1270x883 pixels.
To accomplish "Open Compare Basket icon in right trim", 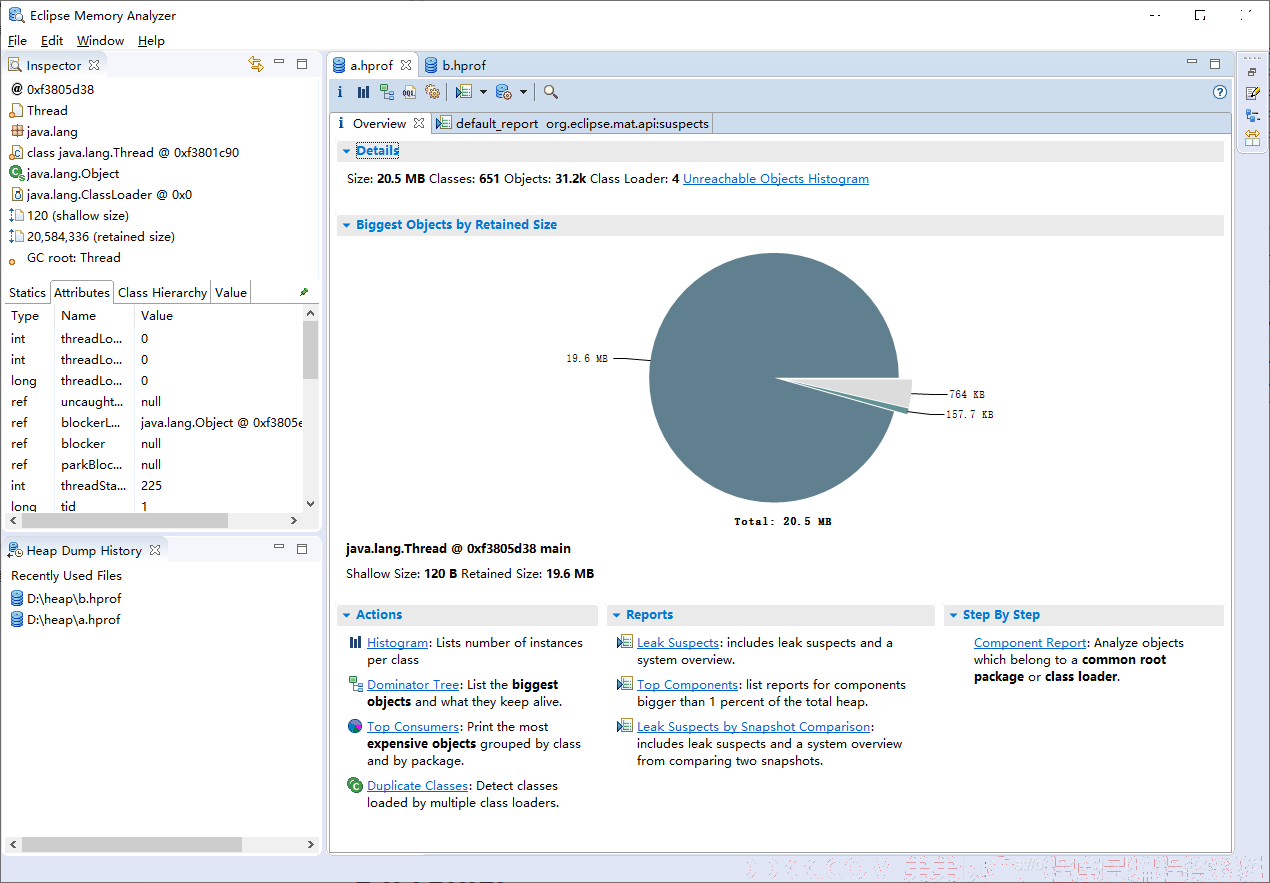I will 1252,137.
